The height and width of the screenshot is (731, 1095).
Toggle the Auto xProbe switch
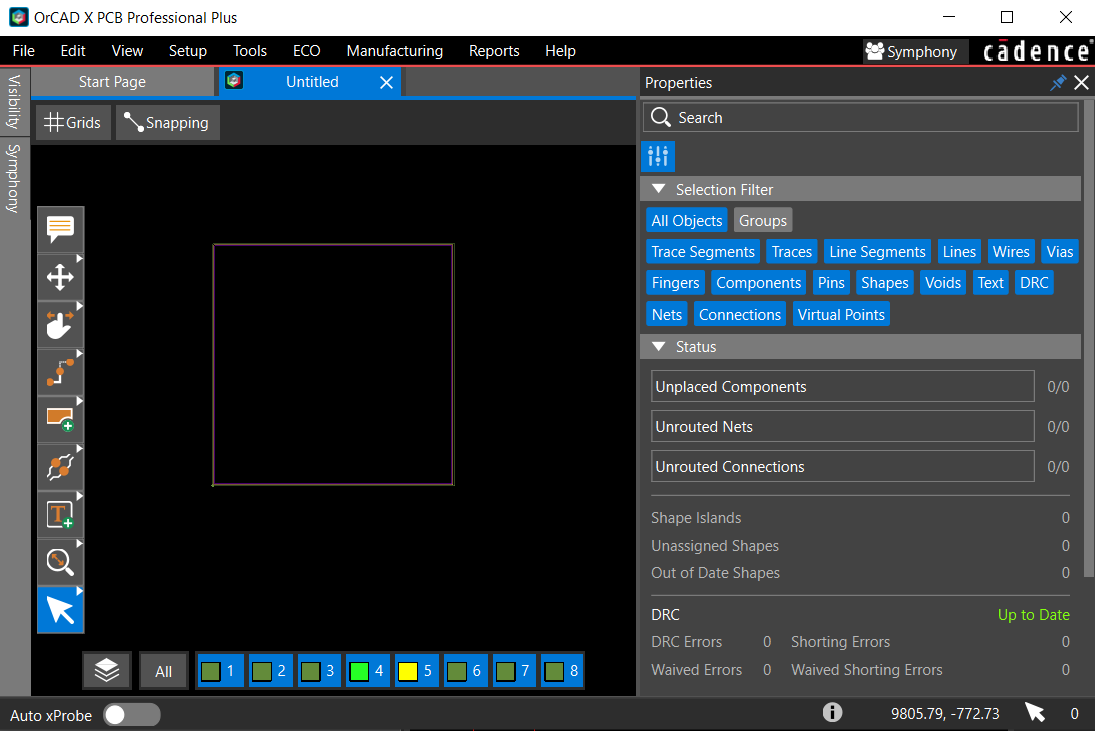click(x=132, y=715)
